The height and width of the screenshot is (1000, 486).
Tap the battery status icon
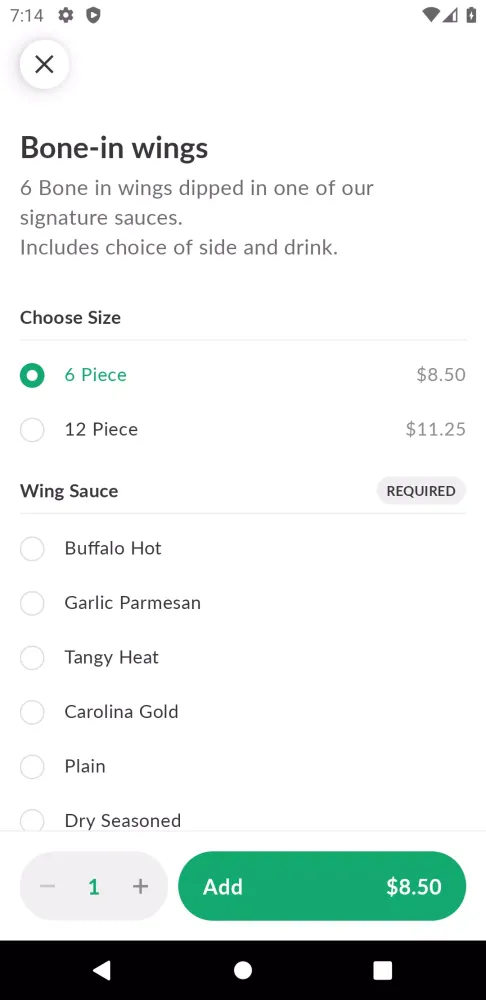(471, 15)
